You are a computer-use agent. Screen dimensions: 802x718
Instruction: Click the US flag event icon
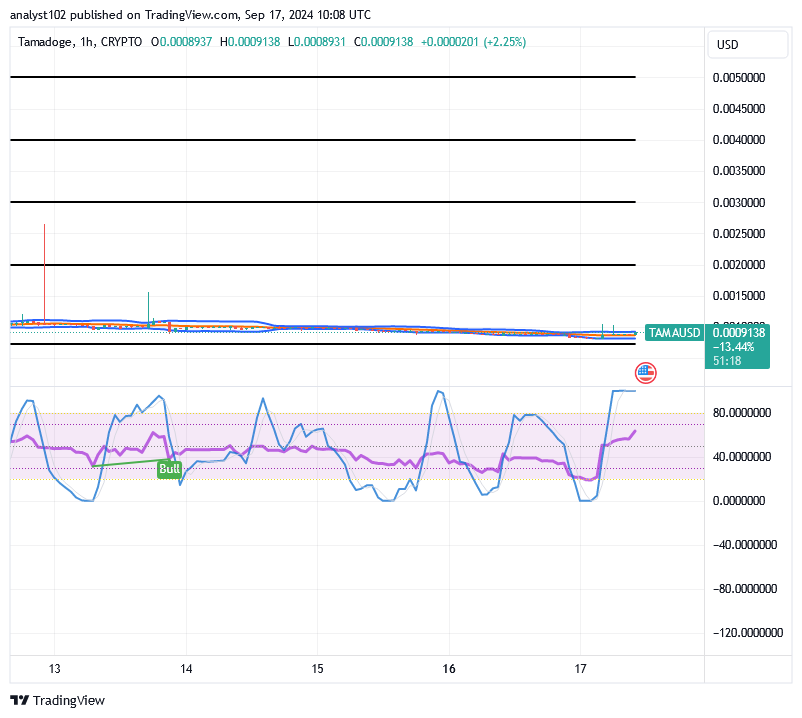coord(645,373)
